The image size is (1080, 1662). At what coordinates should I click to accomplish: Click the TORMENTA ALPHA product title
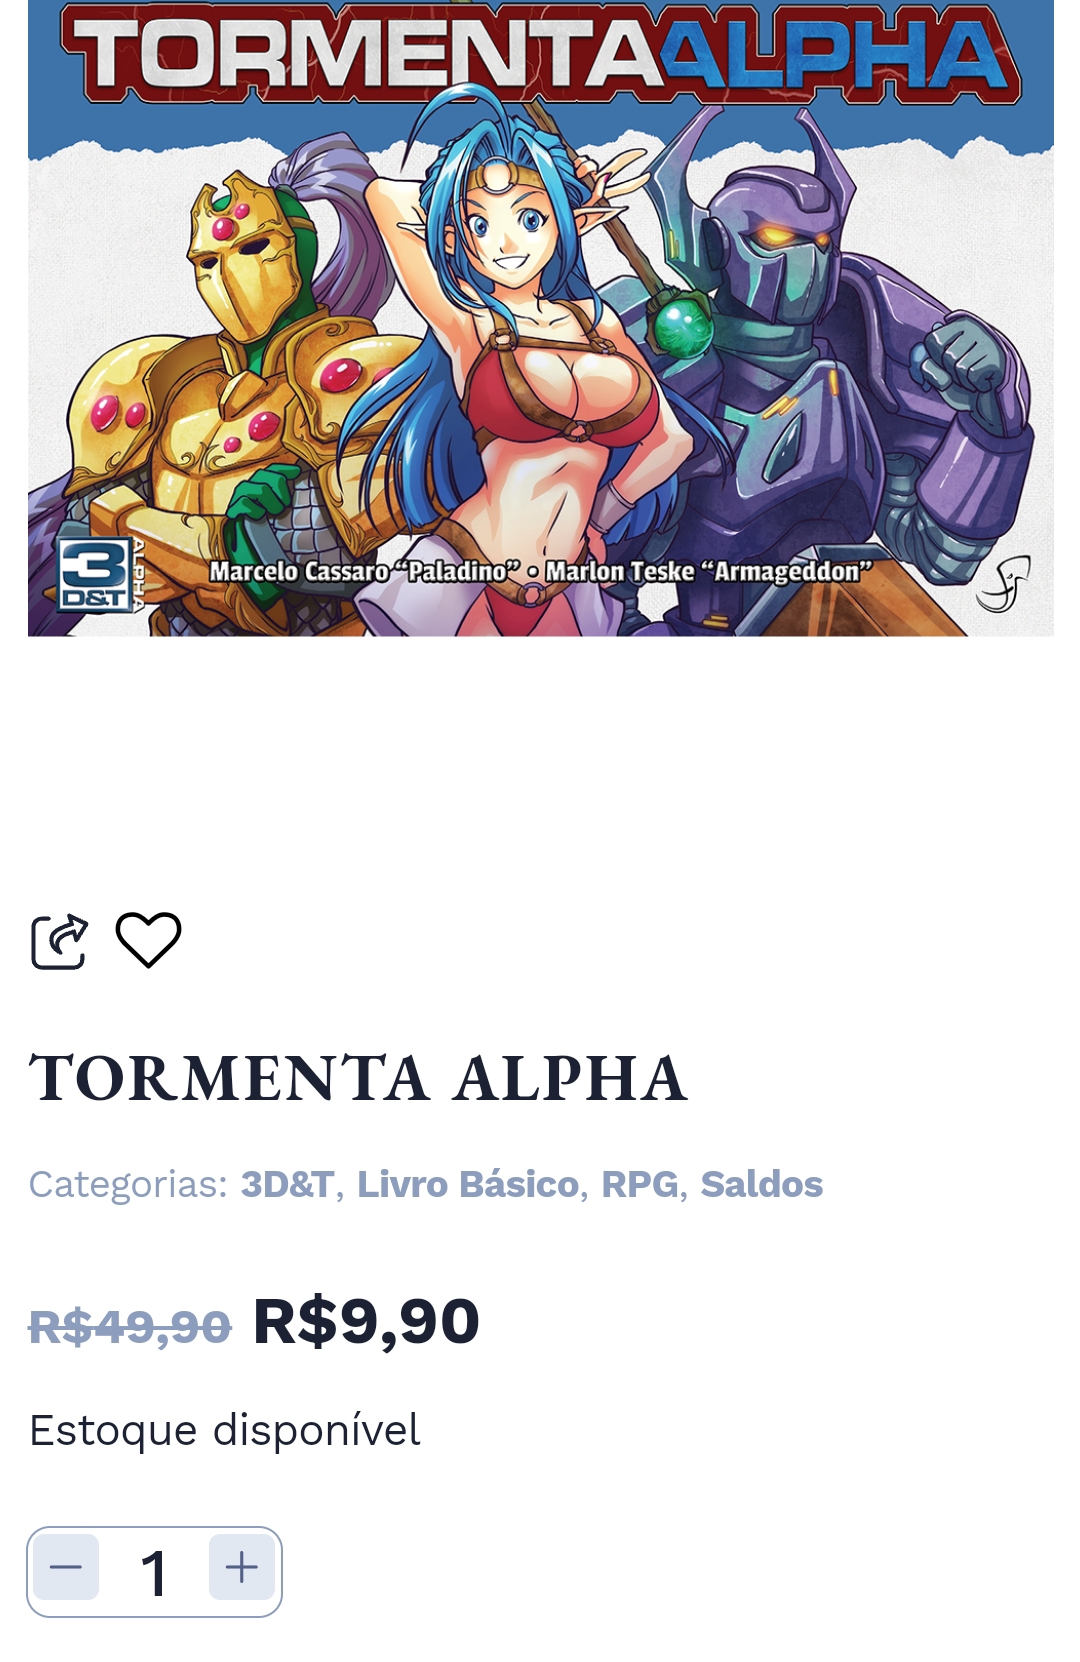click(x=358, y=1078)
